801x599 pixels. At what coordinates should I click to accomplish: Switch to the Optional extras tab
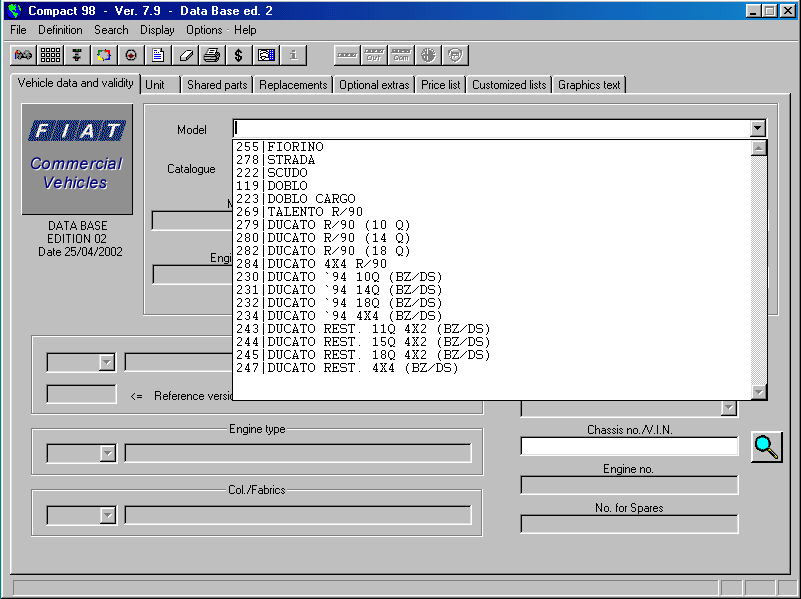click(x=374, y=85)
